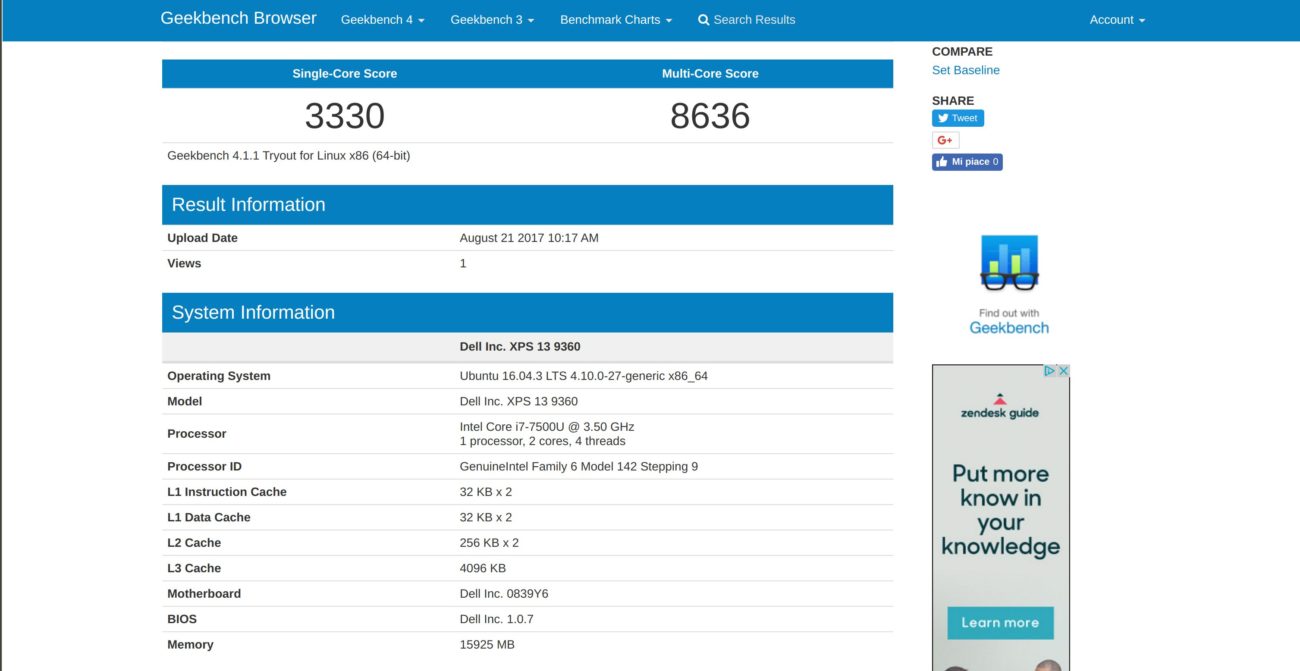Click the AdChoices triangle icon
This screenshot has width=1300, height=671.
[x=1050, y=371]
